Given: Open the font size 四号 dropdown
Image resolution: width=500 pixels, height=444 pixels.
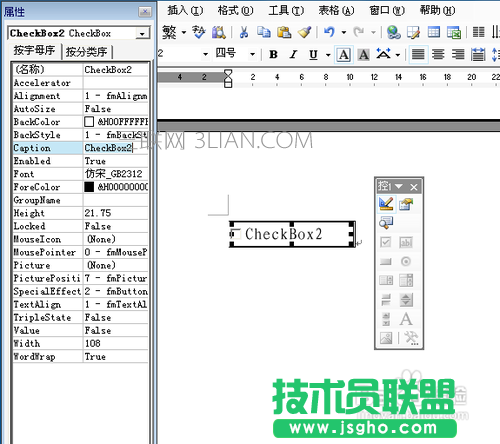Looking at the screenshot, I should tap(252, 54).
